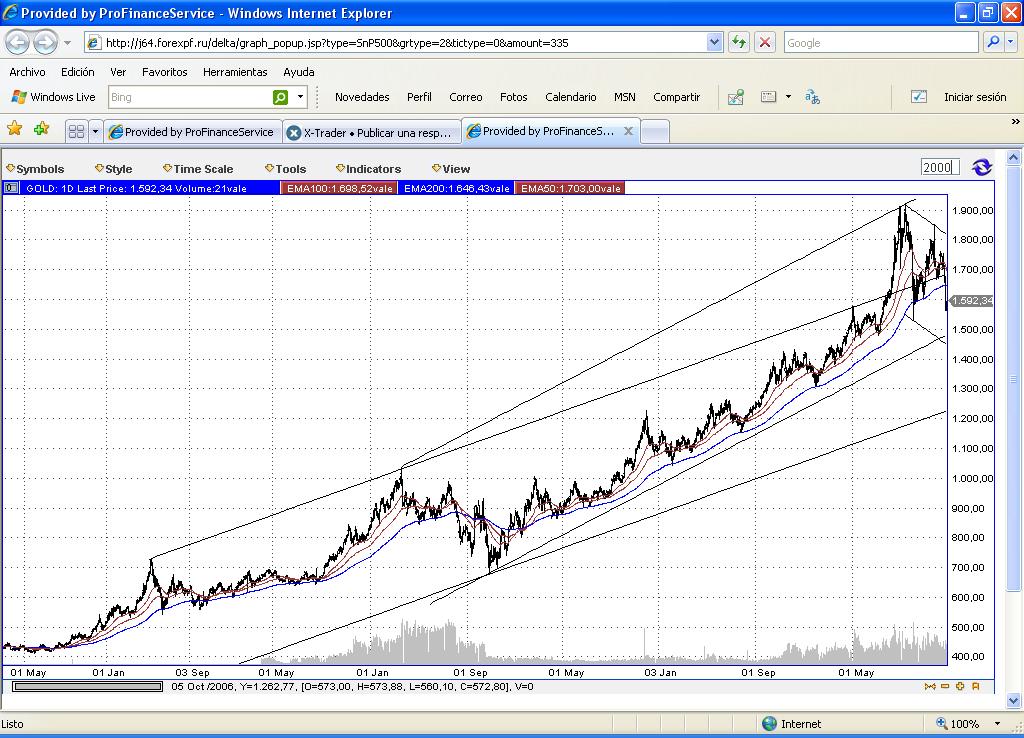Toggle the EMA50 indicator label
This screenshot has height=738, width=1024.
click(x=569, y=188)
